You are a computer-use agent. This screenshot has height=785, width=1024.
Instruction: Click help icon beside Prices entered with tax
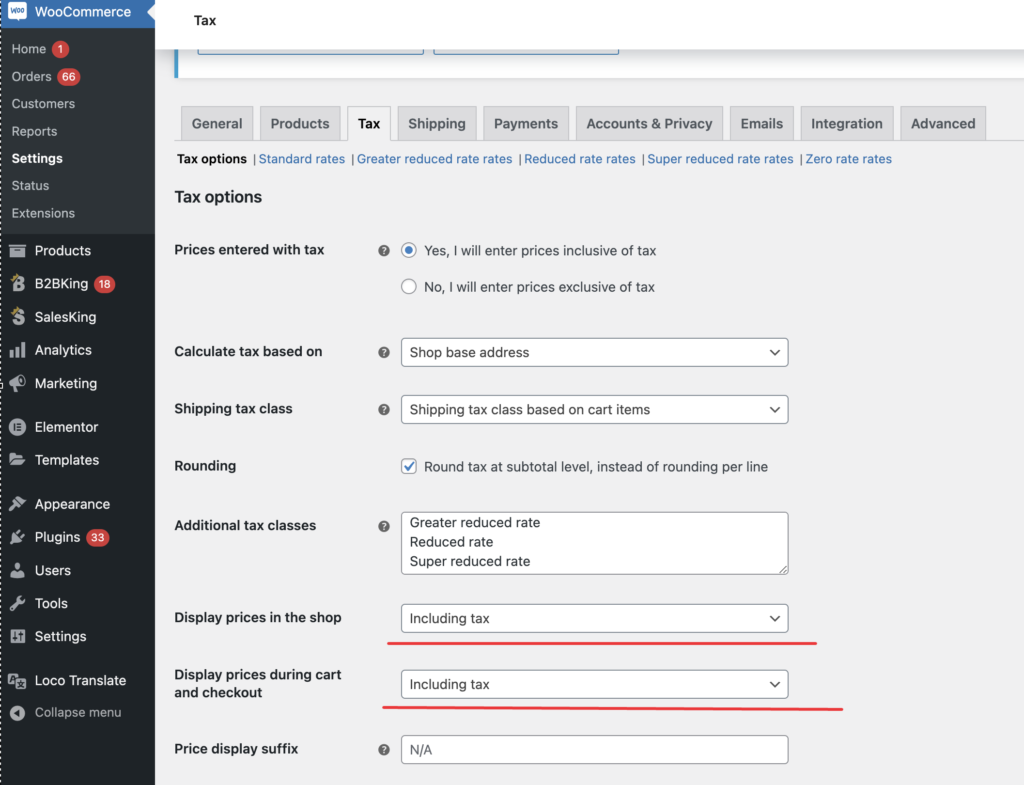[384, 251]
